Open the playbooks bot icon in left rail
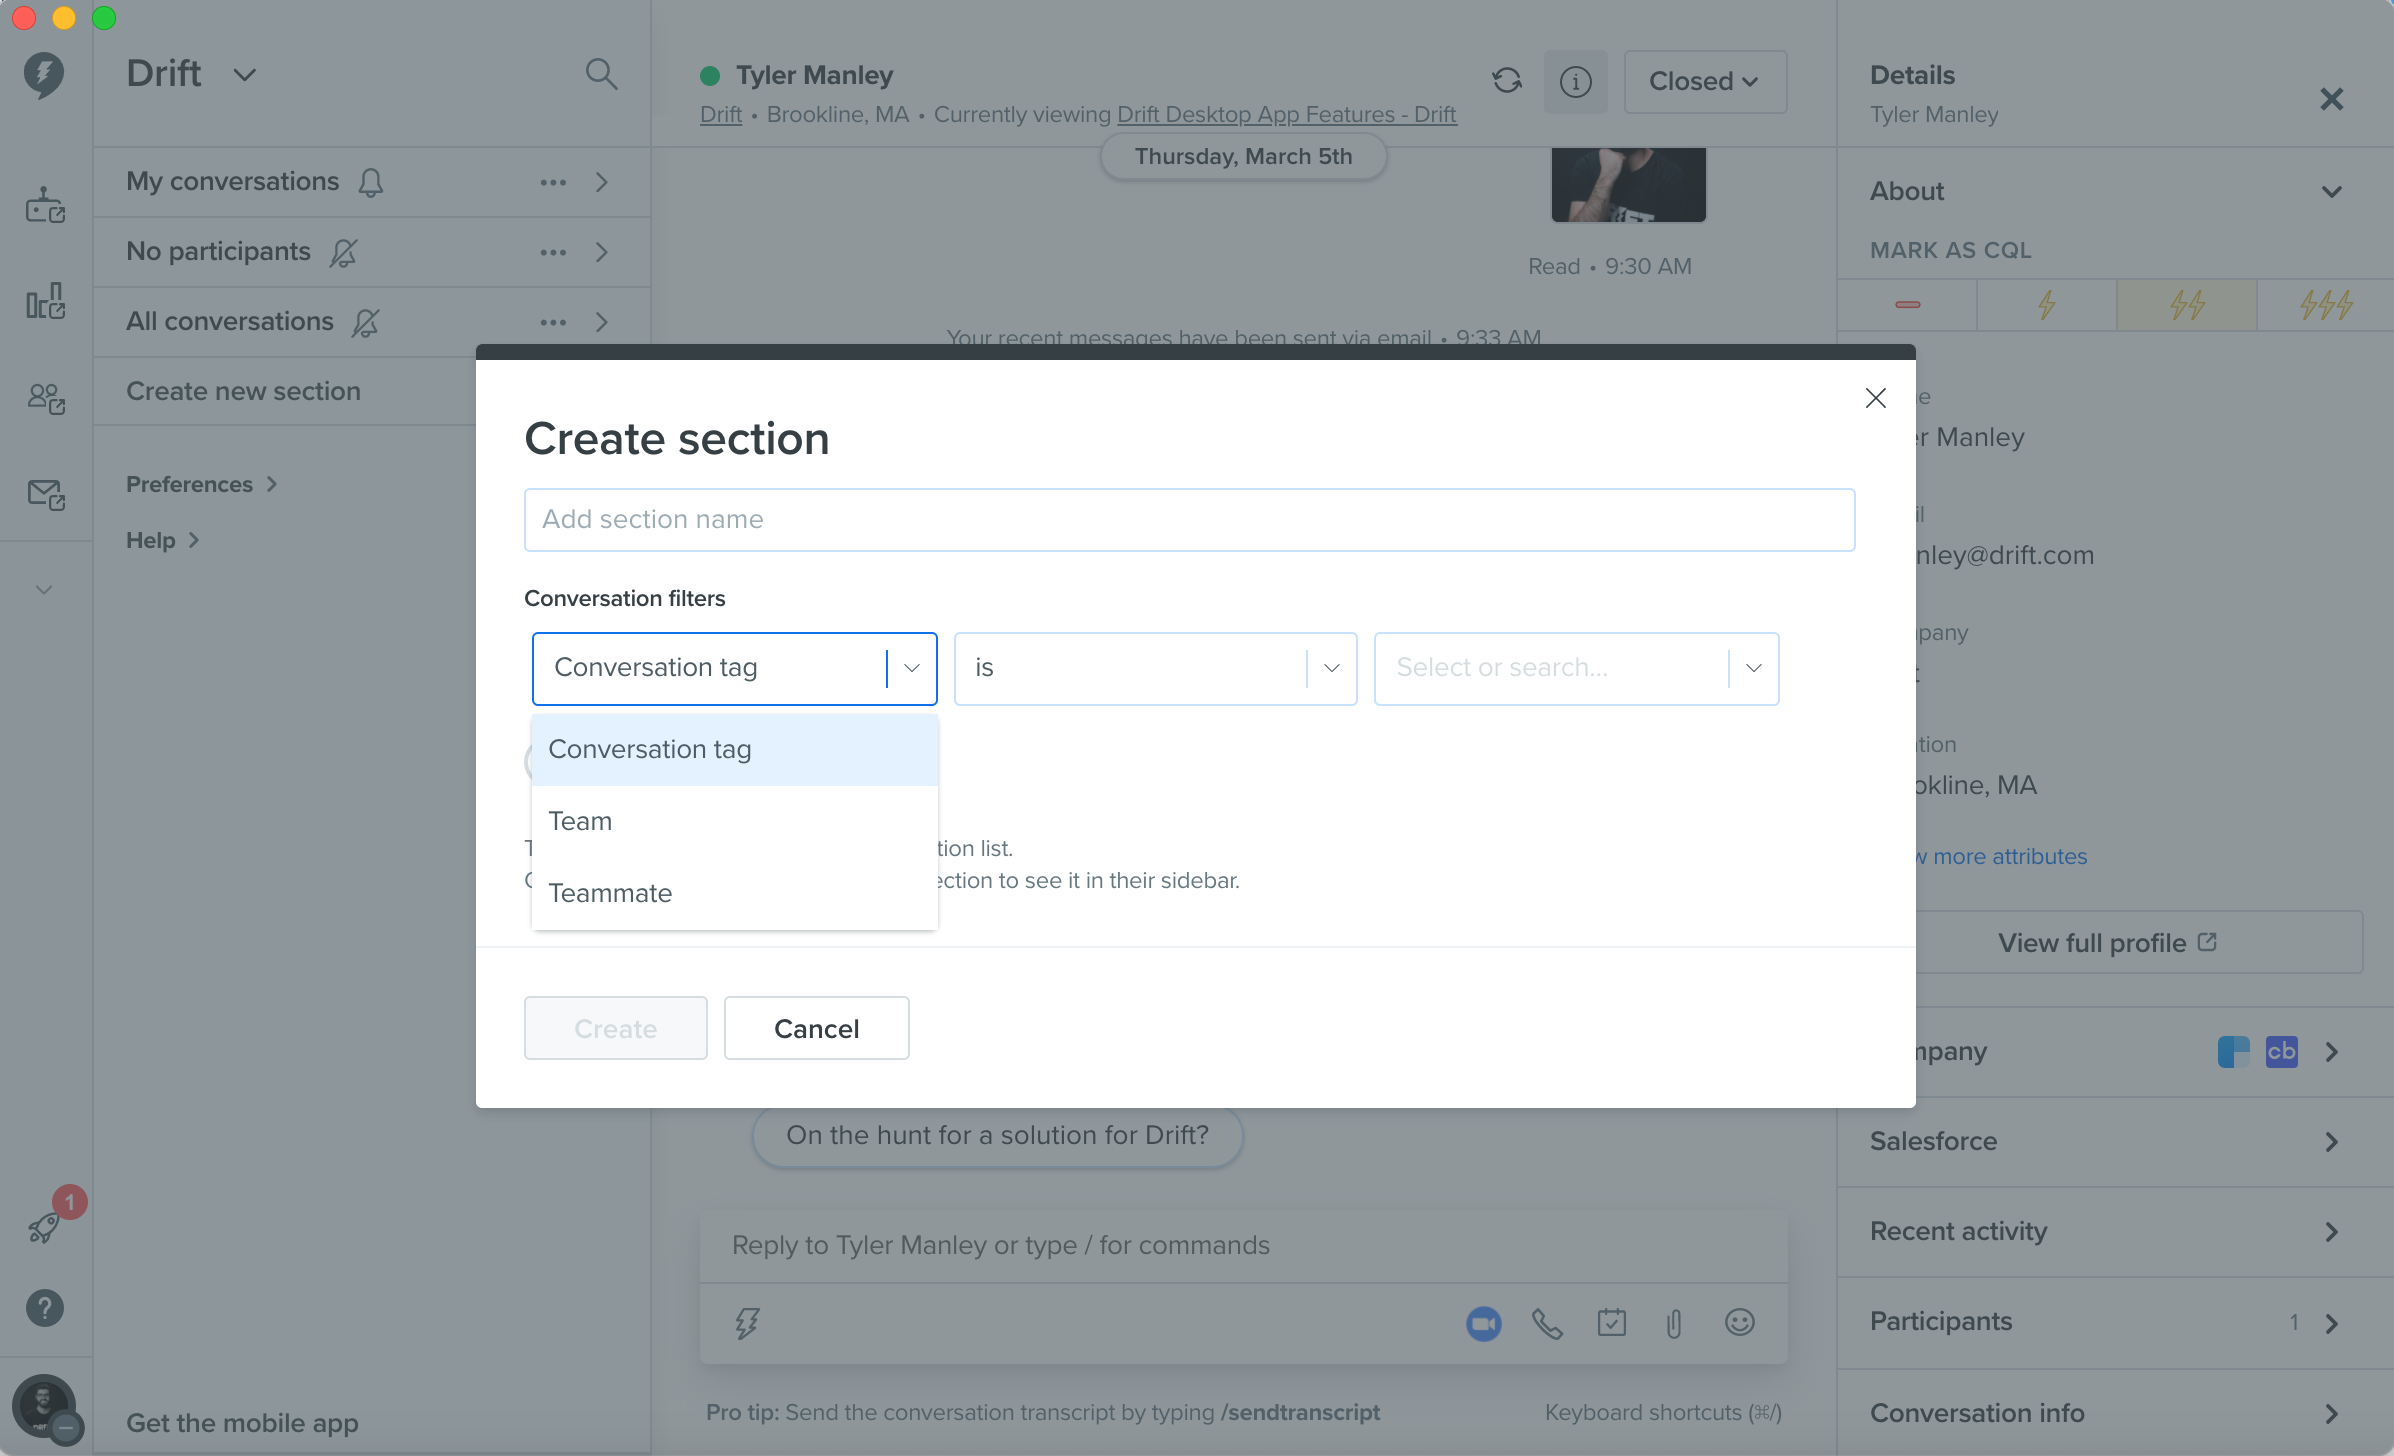2394x1456 pixels. [45, 205]
